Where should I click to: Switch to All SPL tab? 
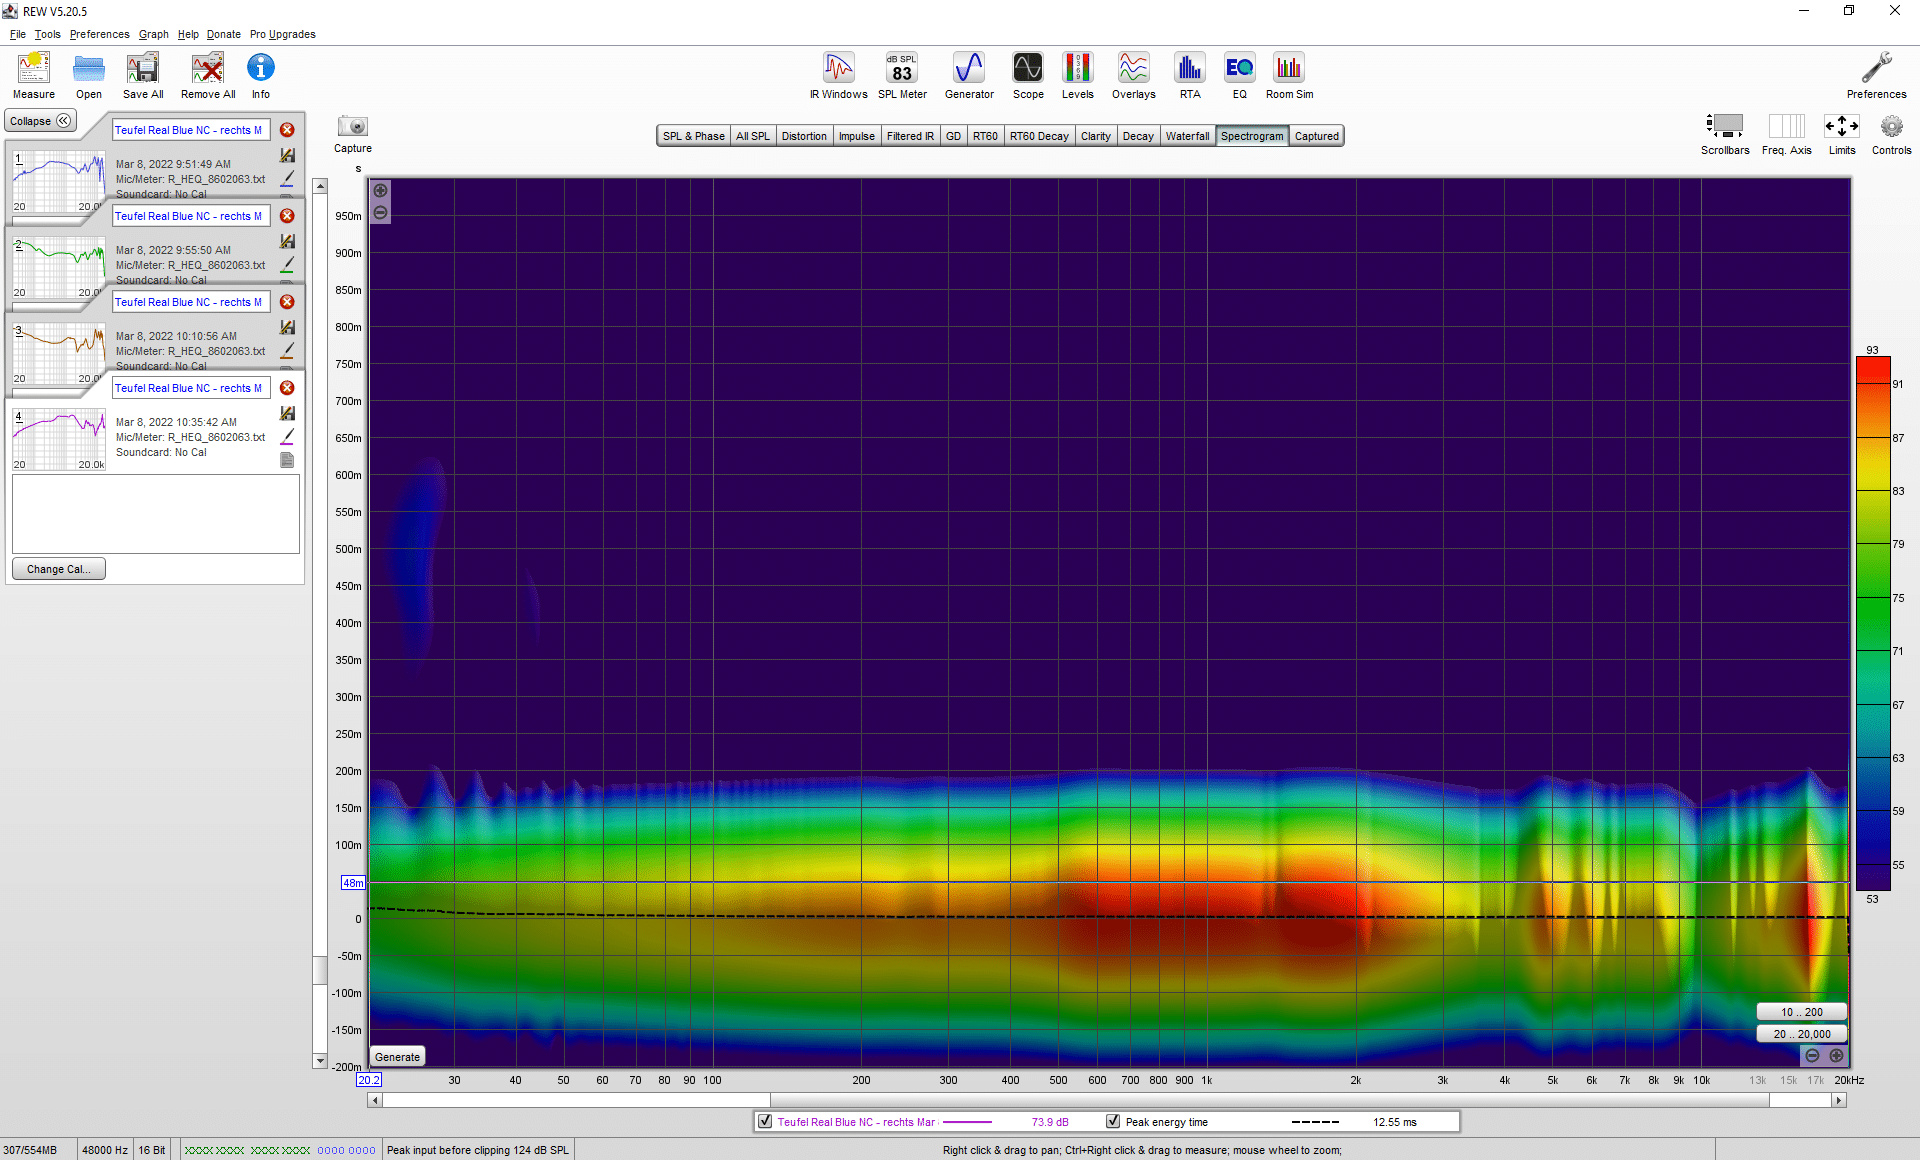click(x=753, y=136)
